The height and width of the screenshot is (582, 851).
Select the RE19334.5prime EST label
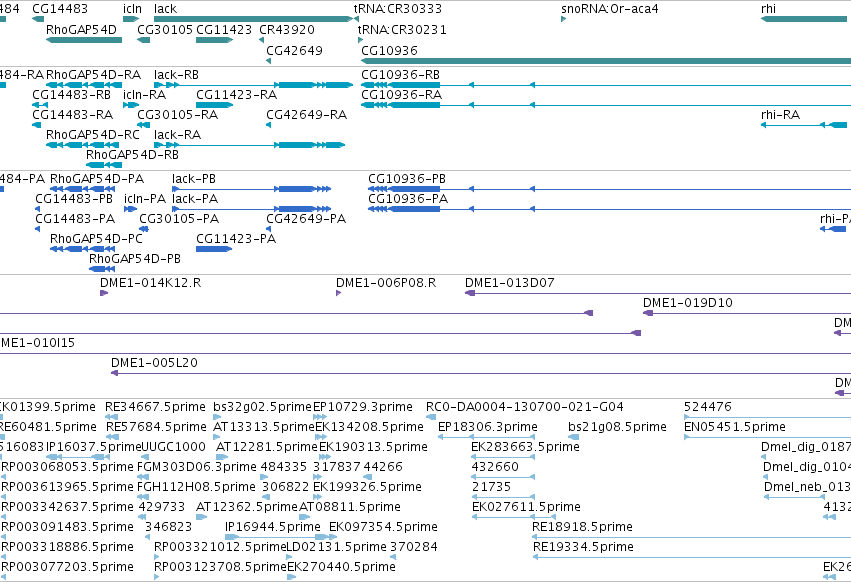[x=583, y=547]
